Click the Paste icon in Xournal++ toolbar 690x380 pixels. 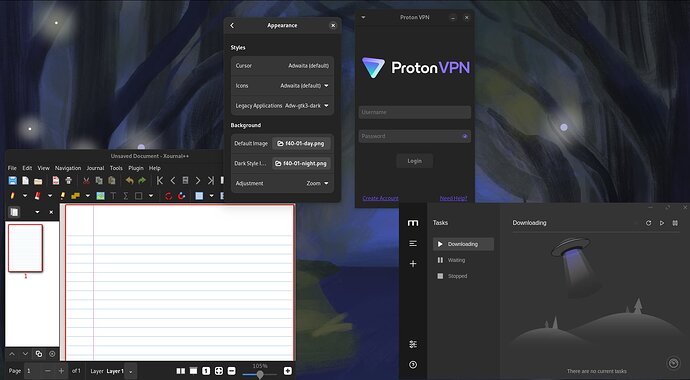click(x=112, y=181)
